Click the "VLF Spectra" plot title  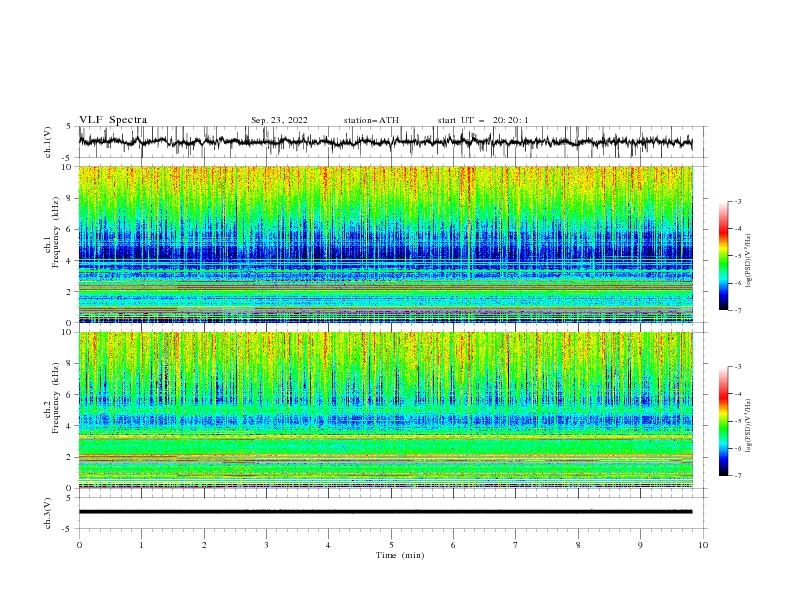[113, 120]
